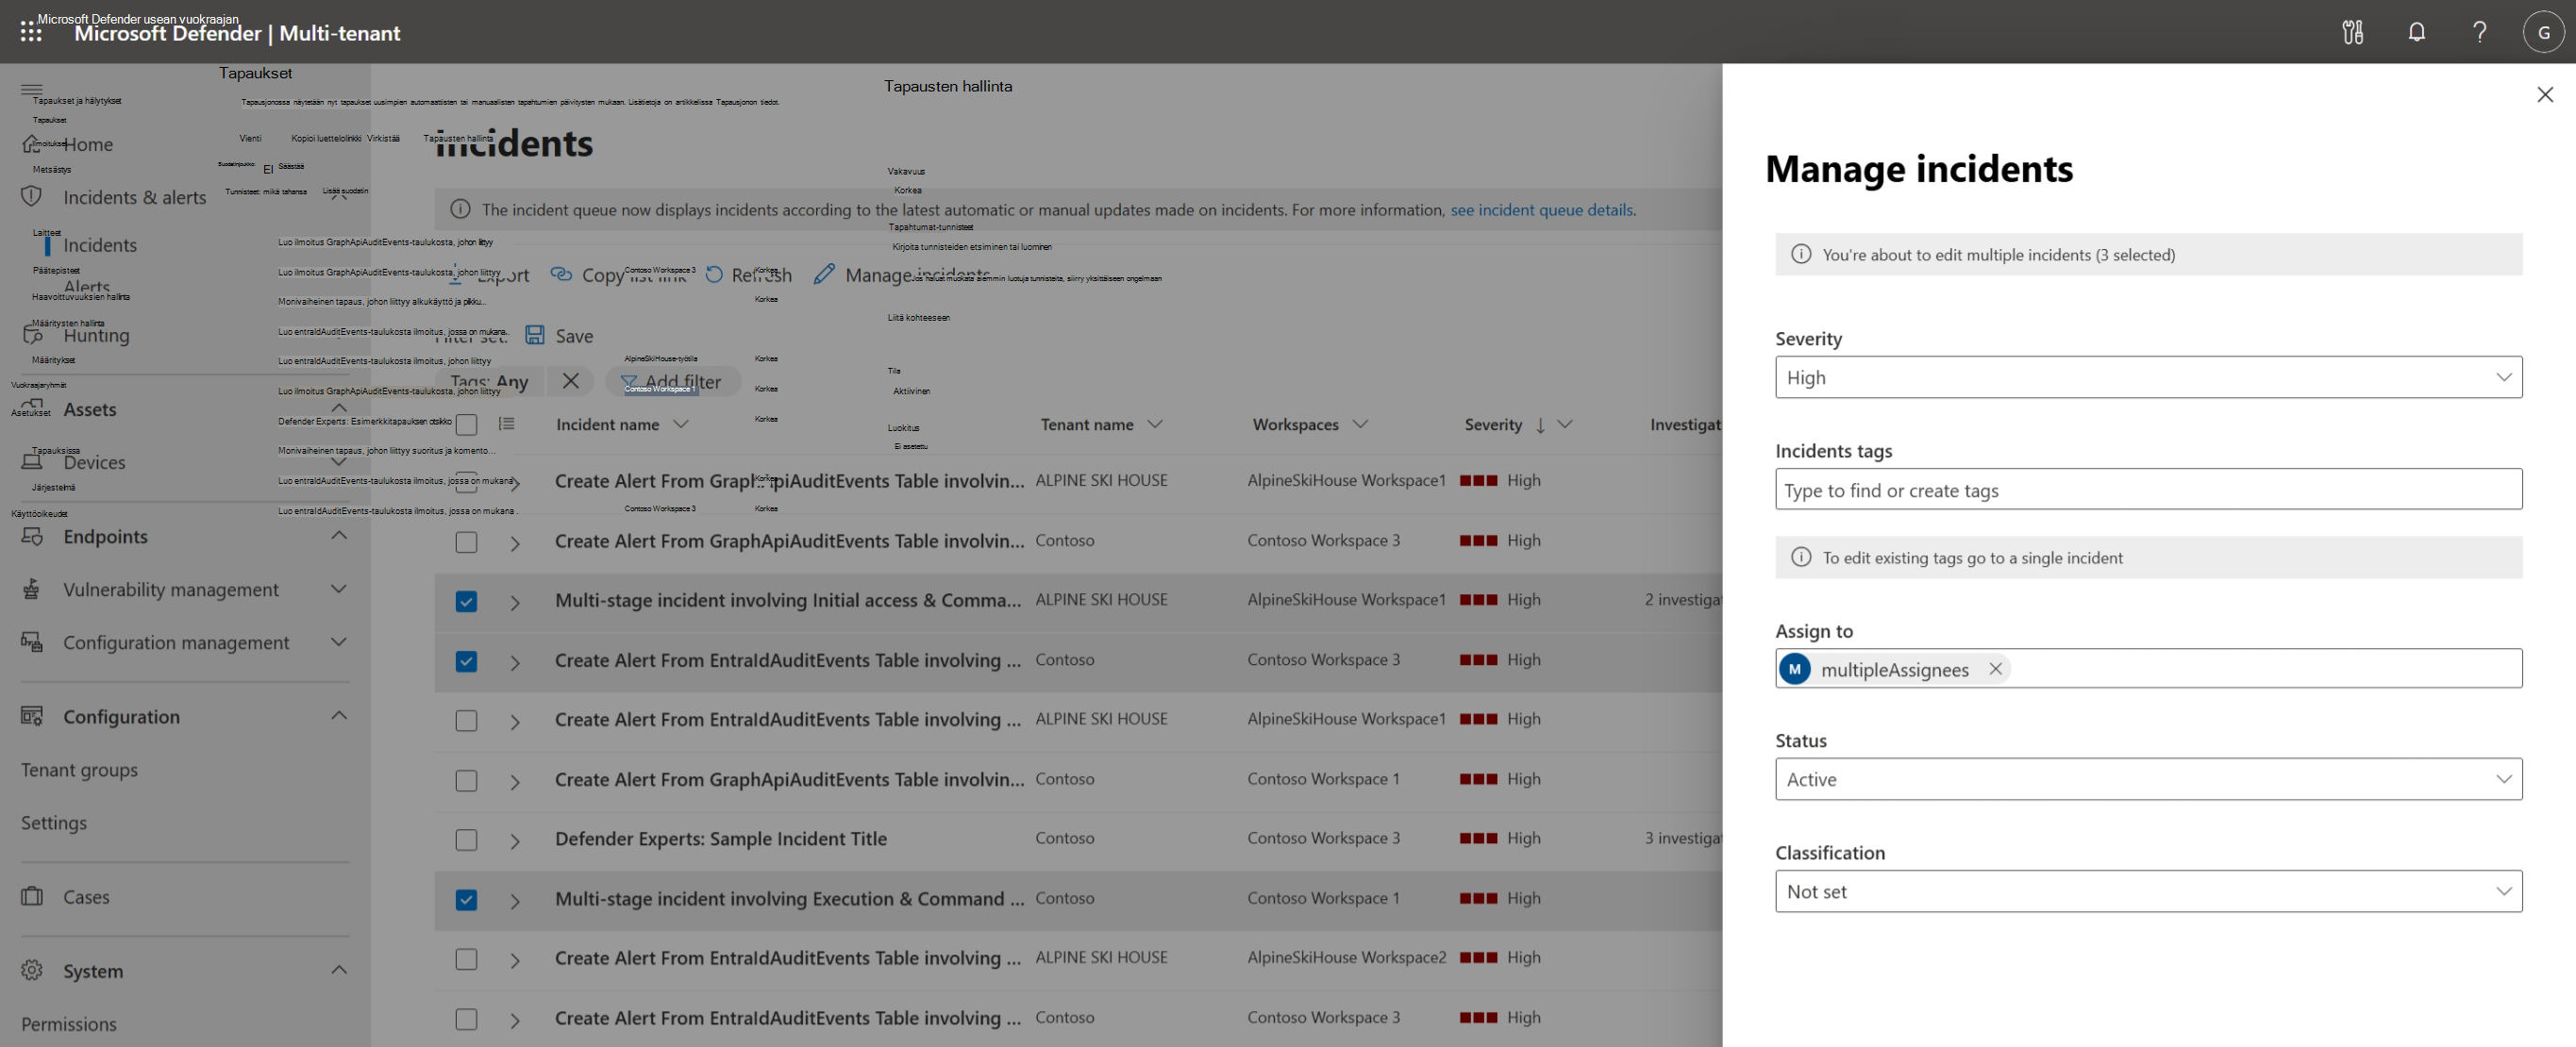Open the user account avatar G
The width and height of the screenshot is (2576, 1047).
click(x=2543, y=32)
